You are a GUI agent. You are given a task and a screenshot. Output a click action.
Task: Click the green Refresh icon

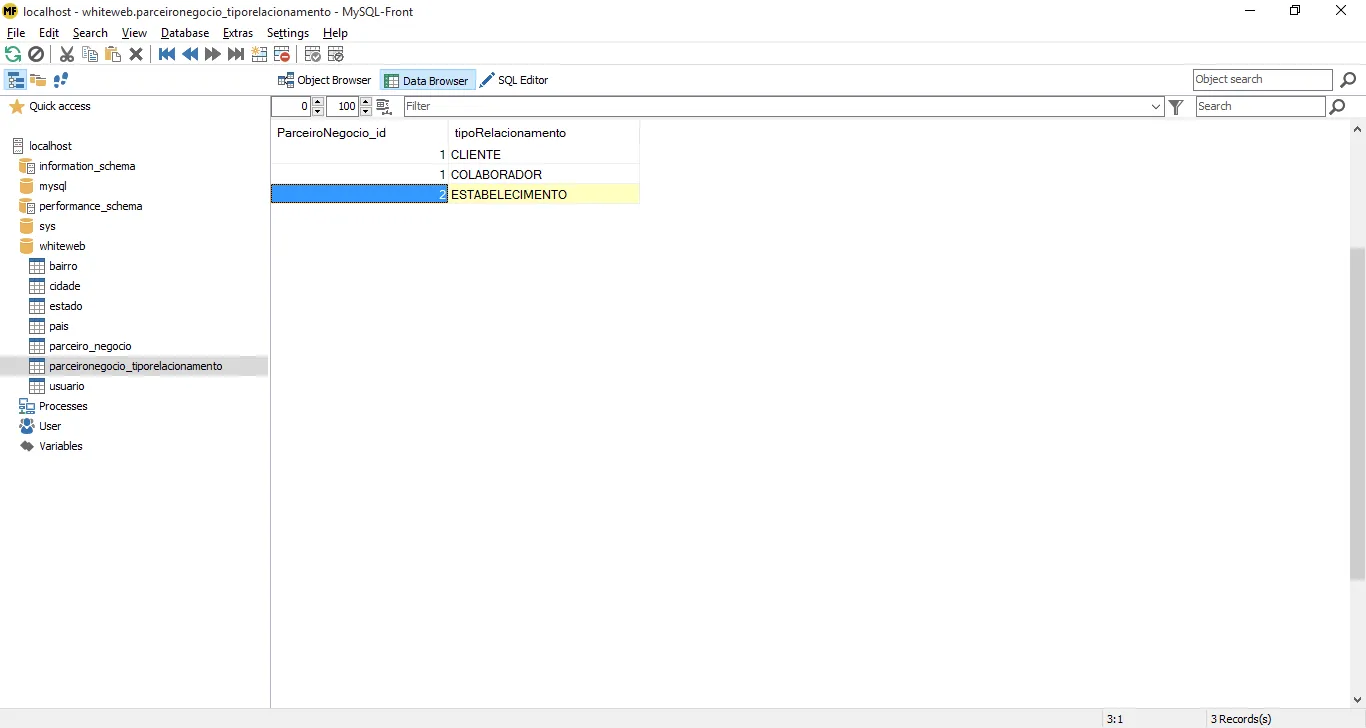pyautogui.click(x=13, y=54)
